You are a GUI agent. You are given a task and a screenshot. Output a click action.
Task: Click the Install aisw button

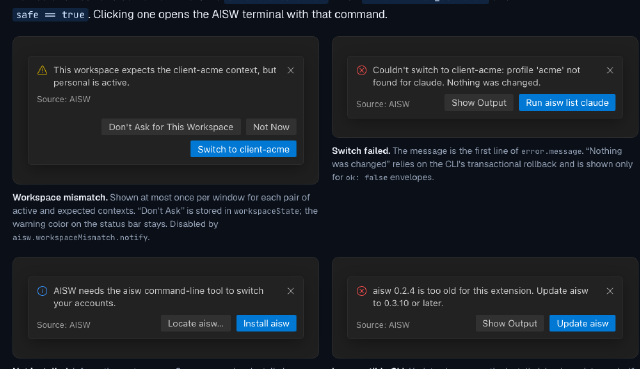click(266, 324)
